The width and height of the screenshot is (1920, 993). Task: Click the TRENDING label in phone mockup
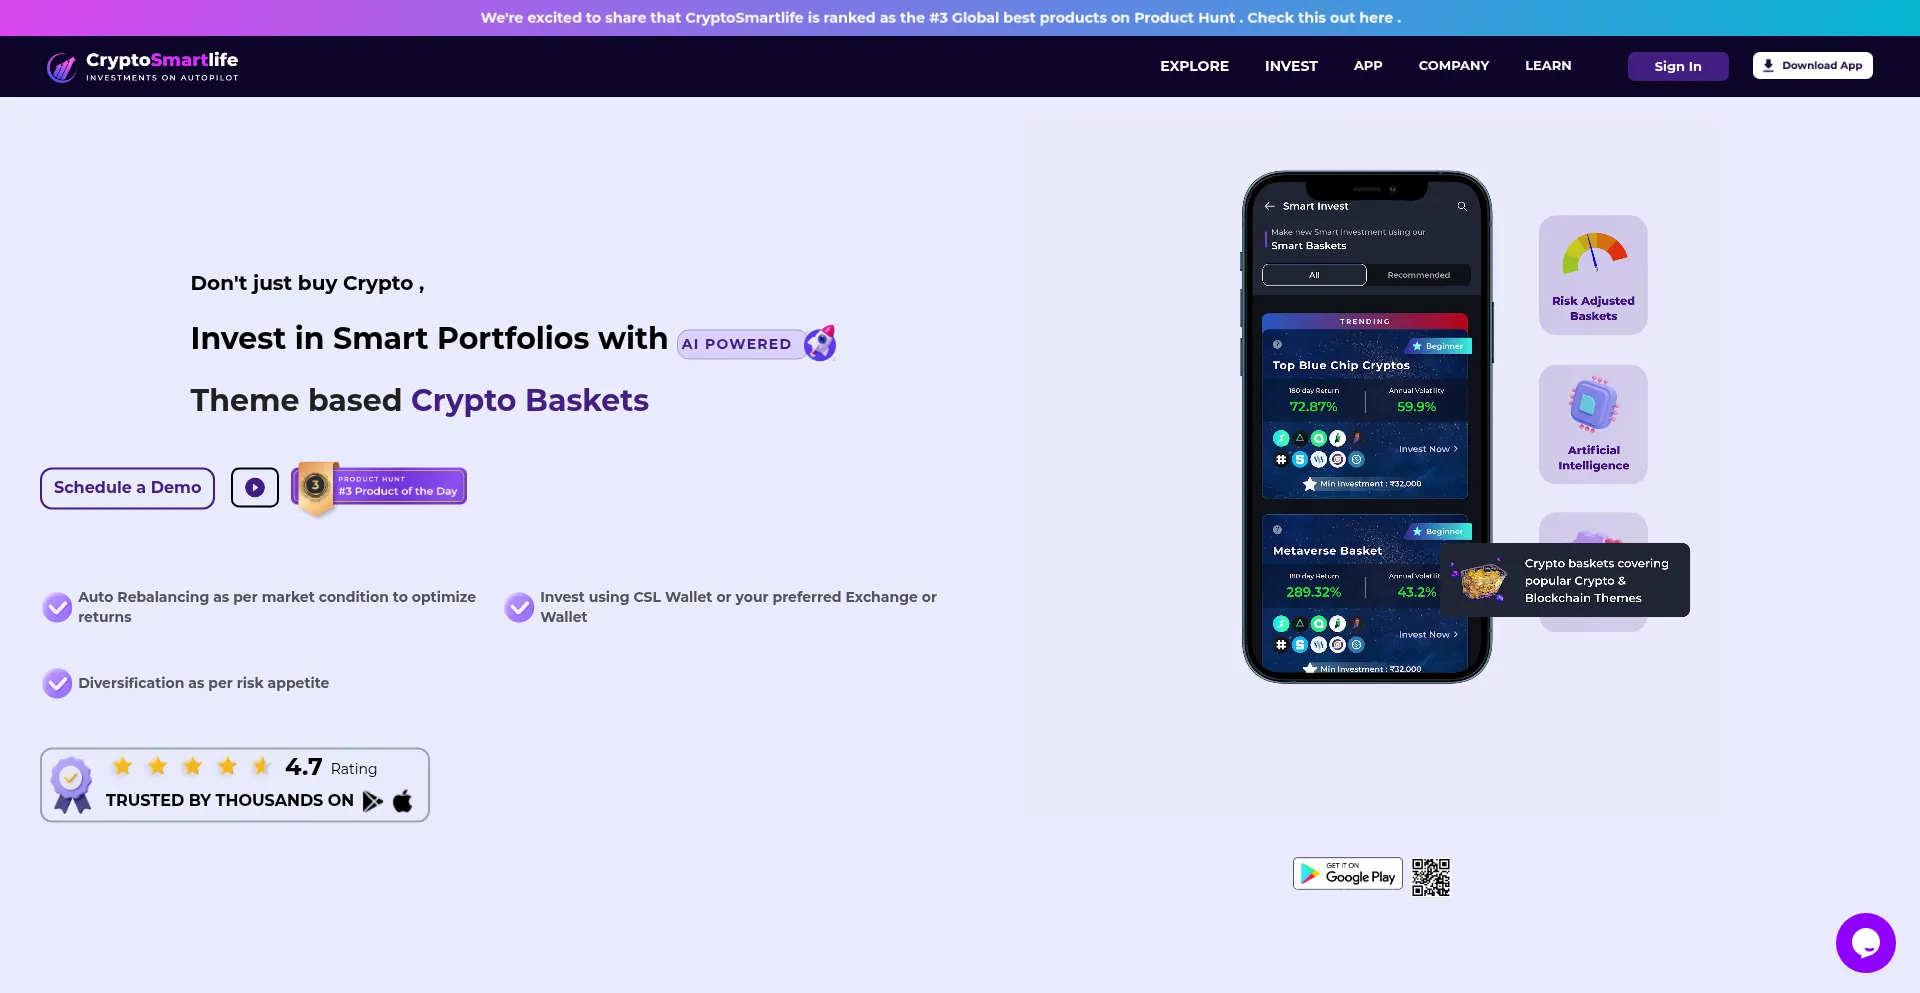coord(1365,322)
